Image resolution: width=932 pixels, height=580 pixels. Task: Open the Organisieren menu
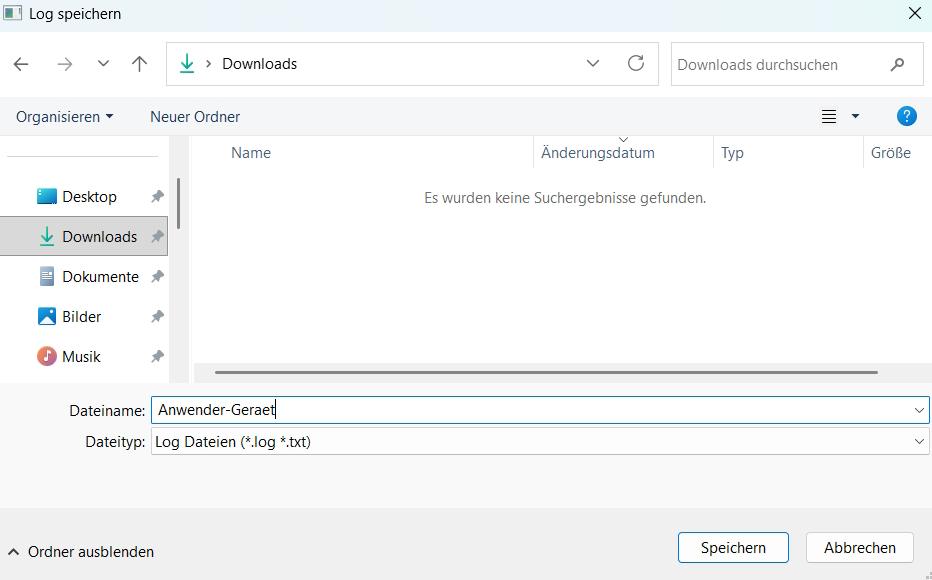64,116
